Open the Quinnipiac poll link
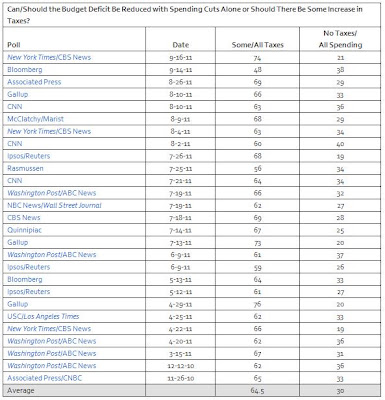This screenshot has width=385, height=400. (x=24, y=230)
